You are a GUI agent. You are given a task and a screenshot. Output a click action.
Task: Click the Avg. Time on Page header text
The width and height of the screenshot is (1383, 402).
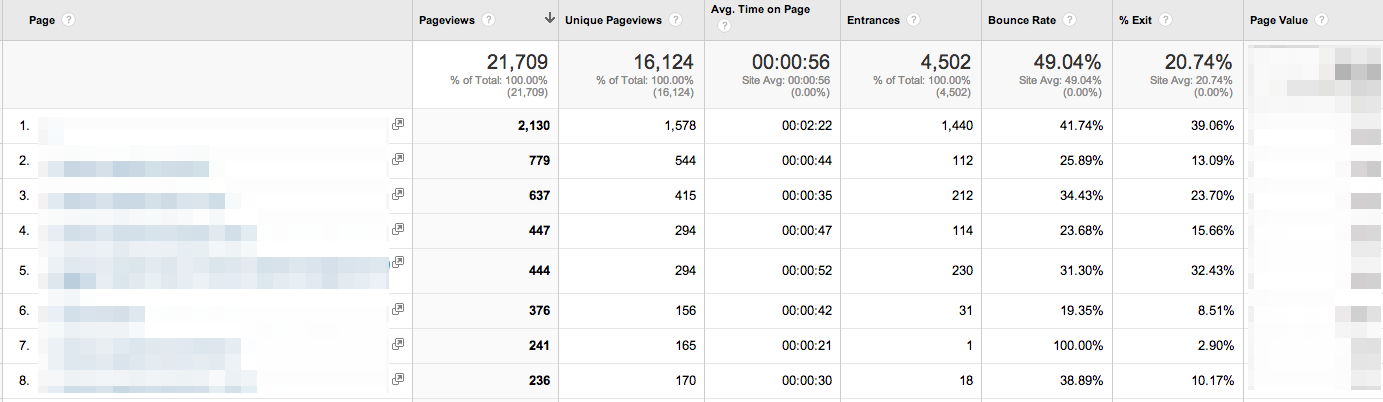(x=760, y=10)
